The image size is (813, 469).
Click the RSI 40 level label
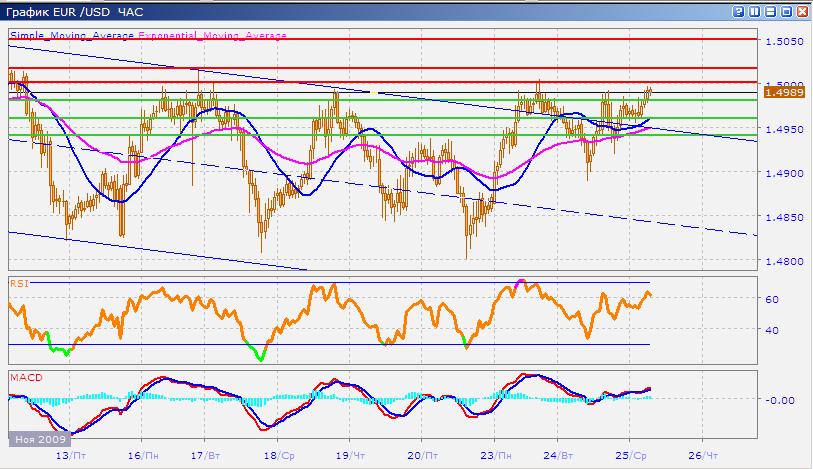coord(772,330)
